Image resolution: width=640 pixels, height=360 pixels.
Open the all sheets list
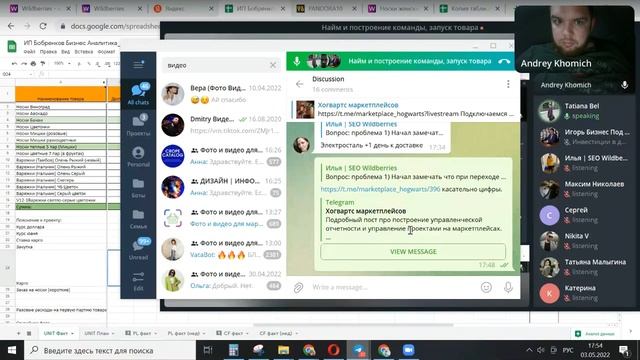click(29, 333)
